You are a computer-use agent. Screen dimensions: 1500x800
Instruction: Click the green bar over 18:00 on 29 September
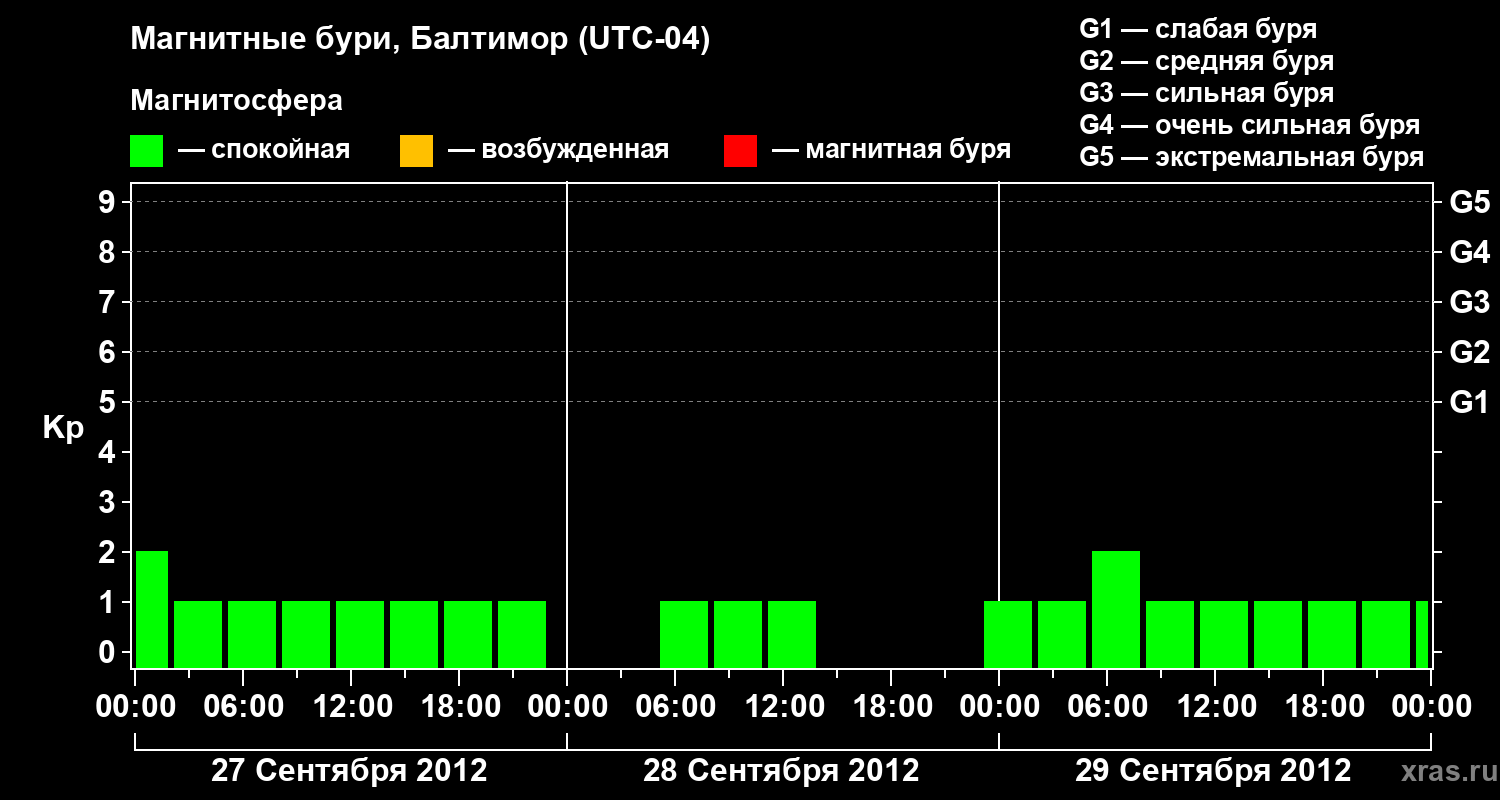(1332, 634)
